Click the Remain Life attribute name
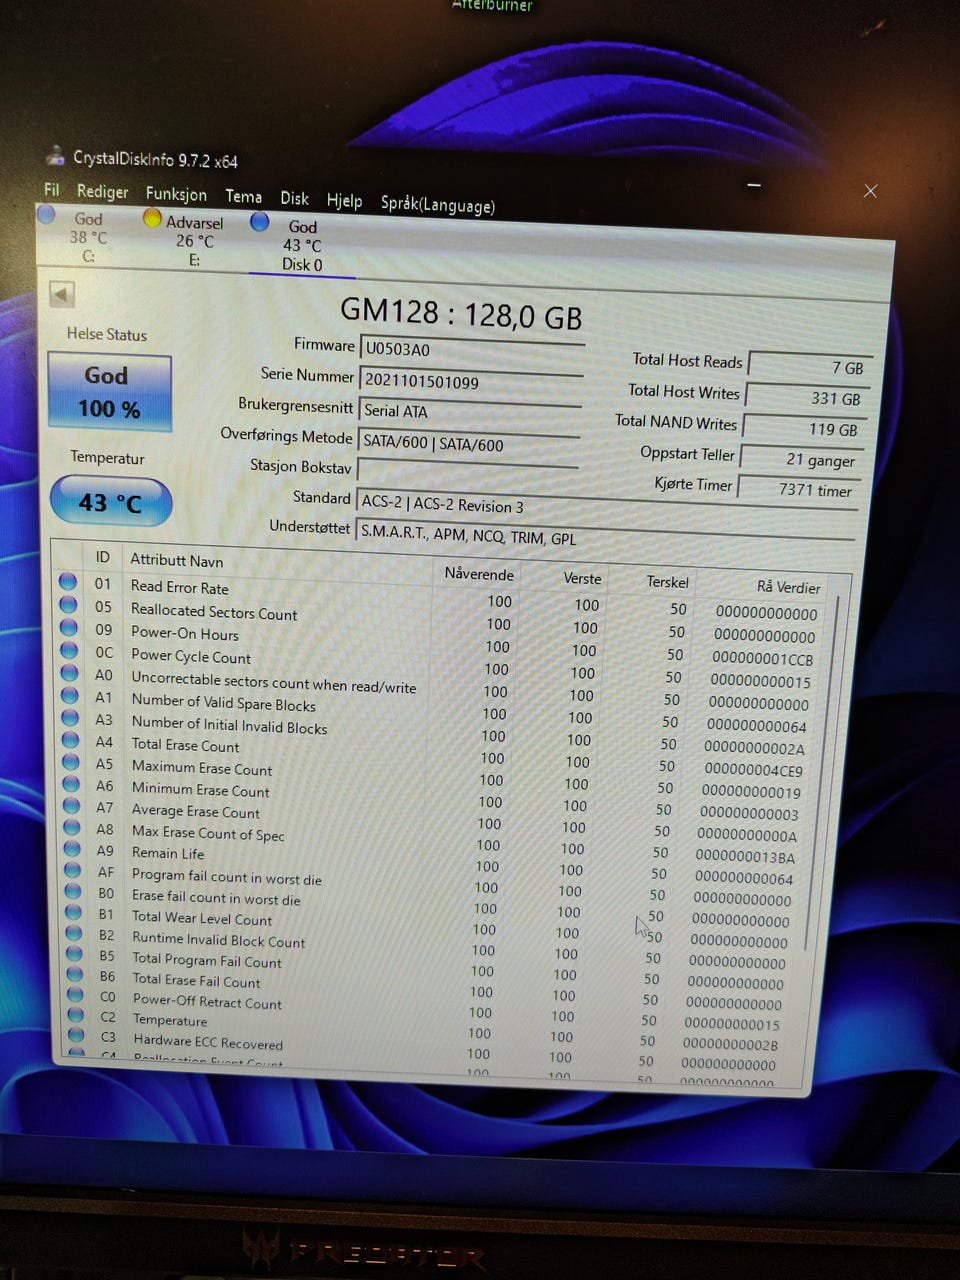Screen dimensions: 960x1280 [x=168, y=852]
